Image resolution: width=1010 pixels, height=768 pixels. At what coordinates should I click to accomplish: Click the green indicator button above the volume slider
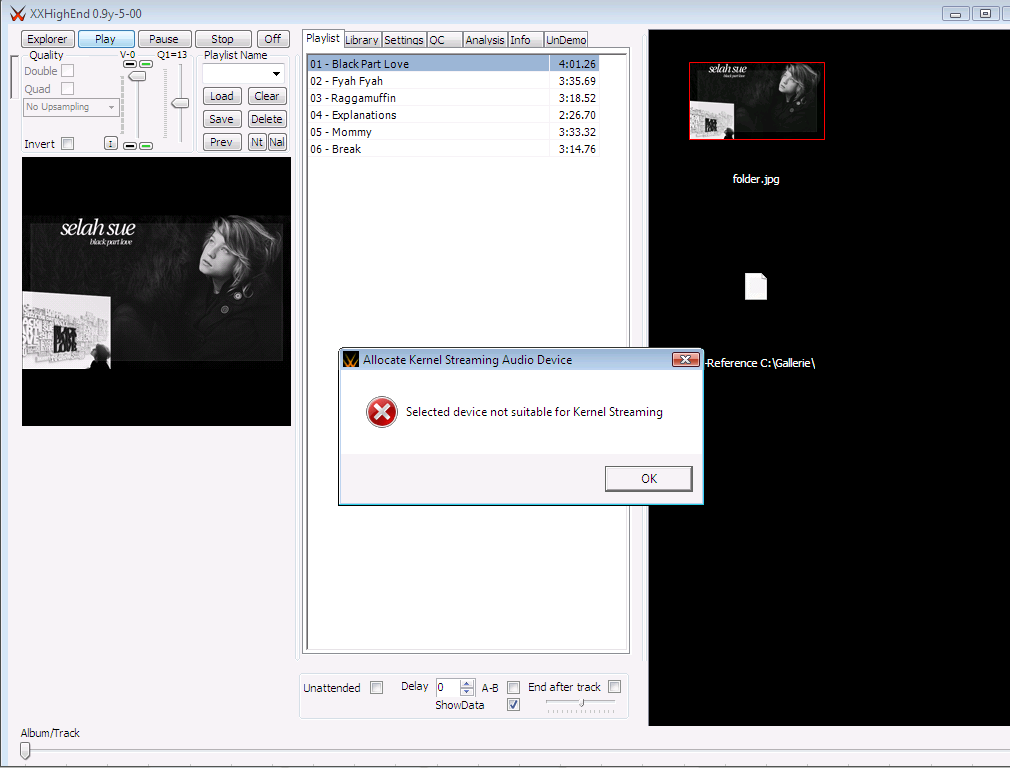point(146,64)
